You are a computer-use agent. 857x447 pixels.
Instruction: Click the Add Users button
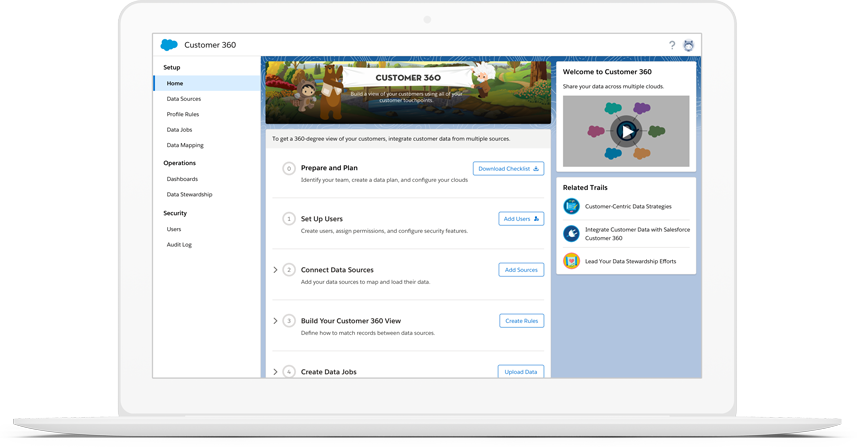(521, 219)
